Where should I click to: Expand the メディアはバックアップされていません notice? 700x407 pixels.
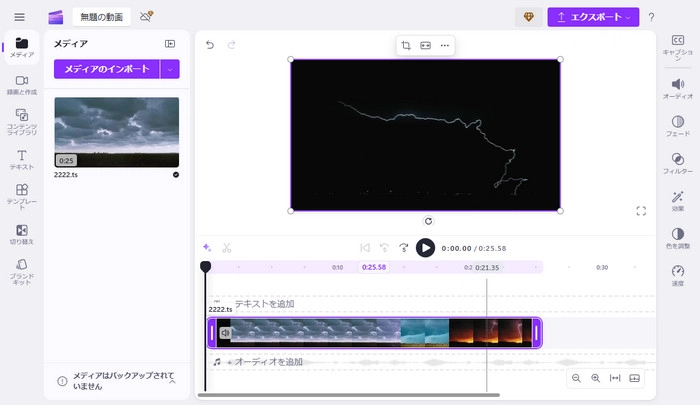point(172,382)
